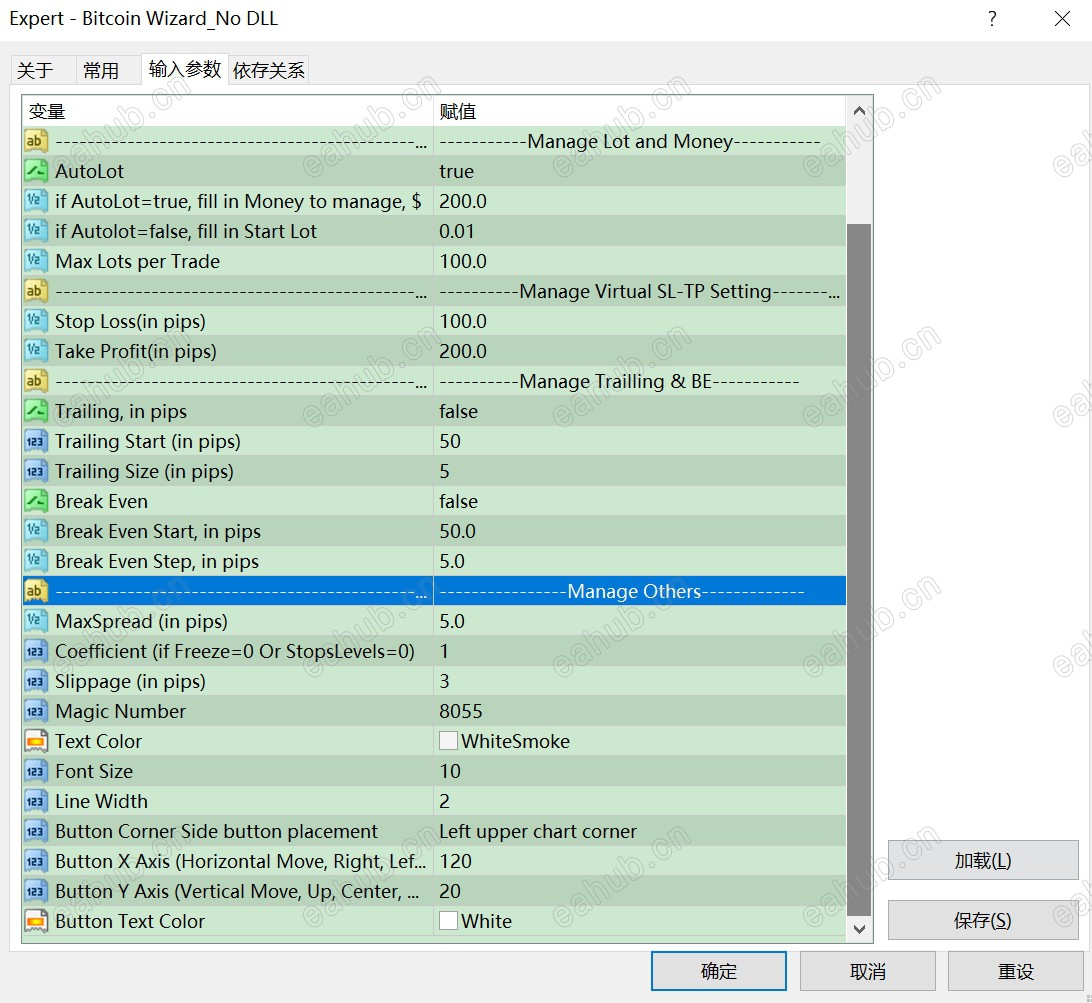The width and height of the screenshot is (1092, 1003).
Task: Click the color-type icon beside Button Text Color
Action: pos(36,919)
